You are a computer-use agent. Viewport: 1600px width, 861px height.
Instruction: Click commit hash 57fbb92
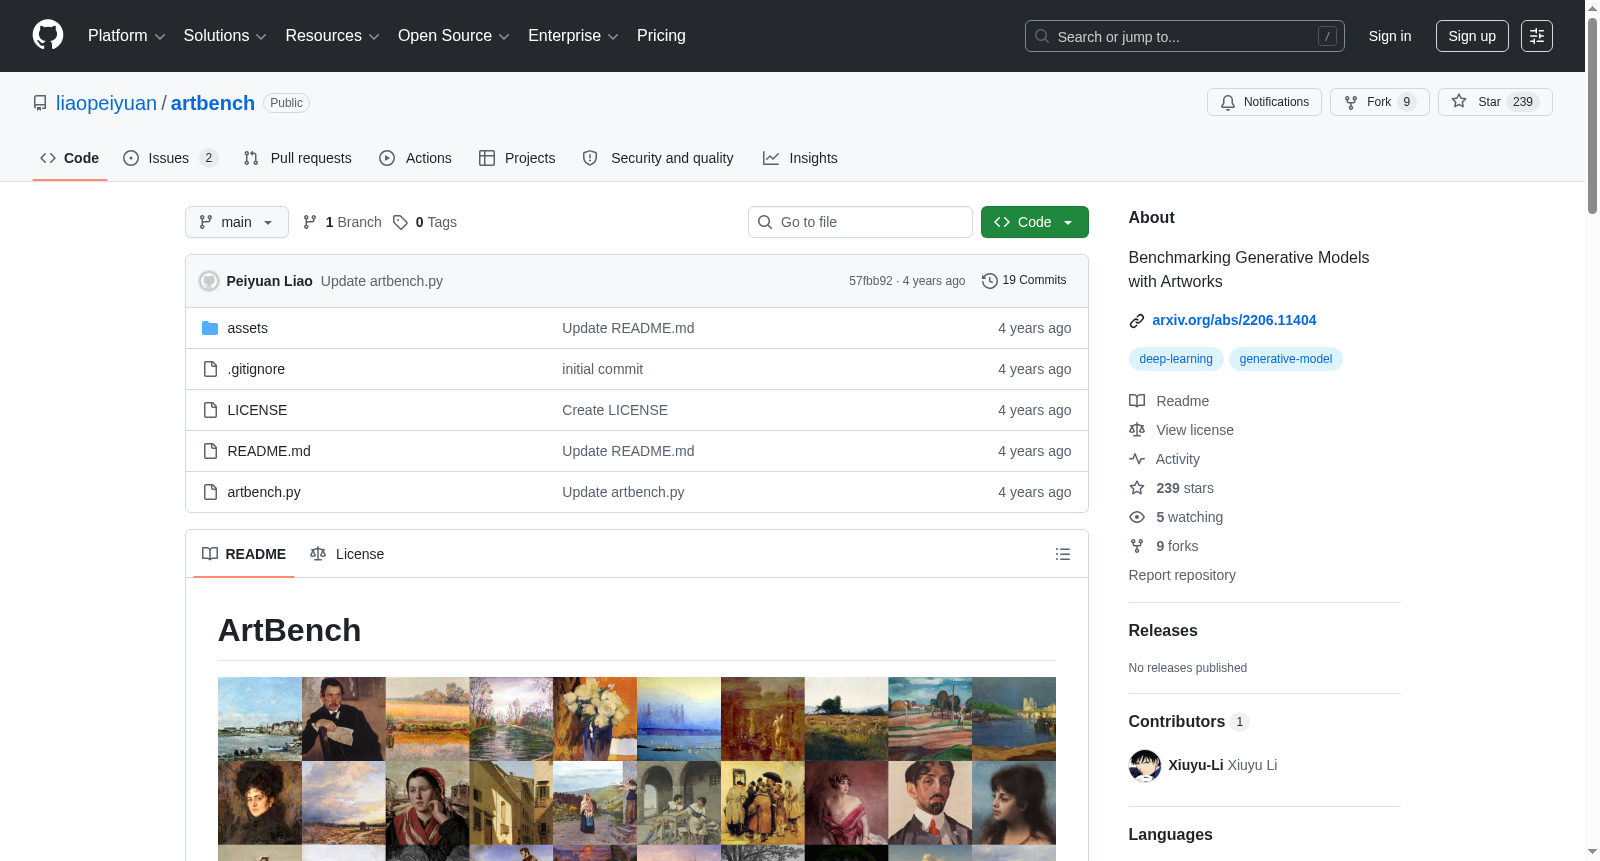[871, 281]
